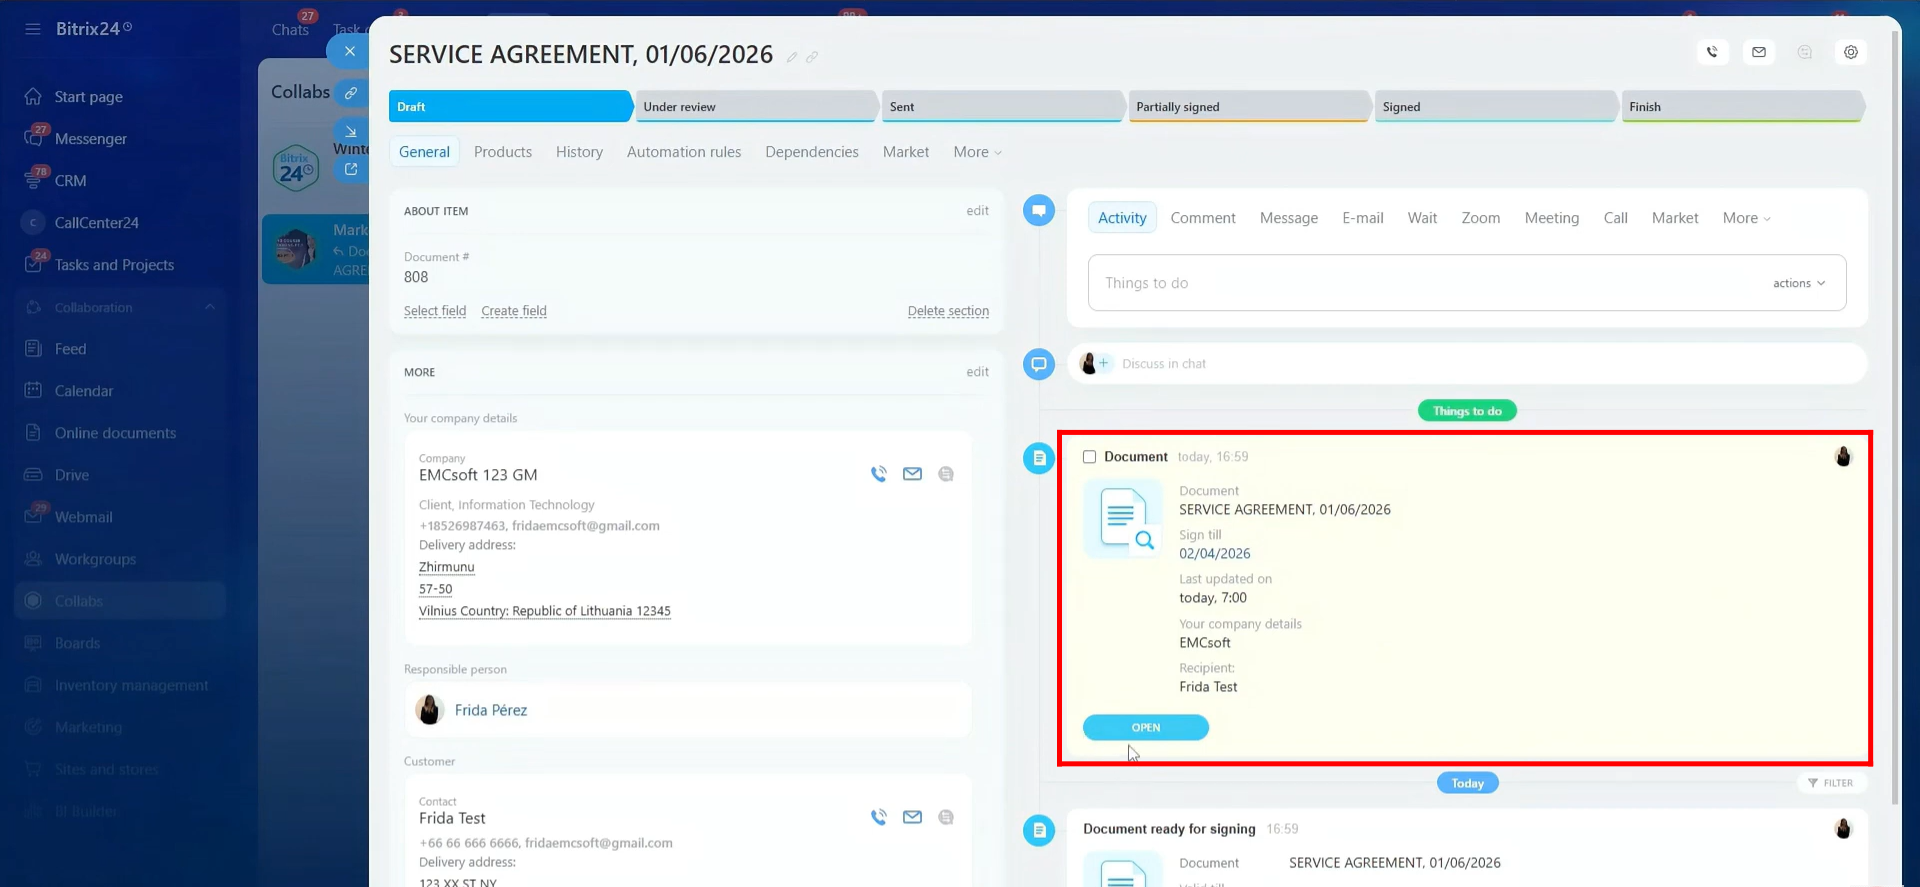Open the actions dropdown in Things to do
Image resolution: width=1920 pixels, height=887 pixels.
pos(1798,283)
